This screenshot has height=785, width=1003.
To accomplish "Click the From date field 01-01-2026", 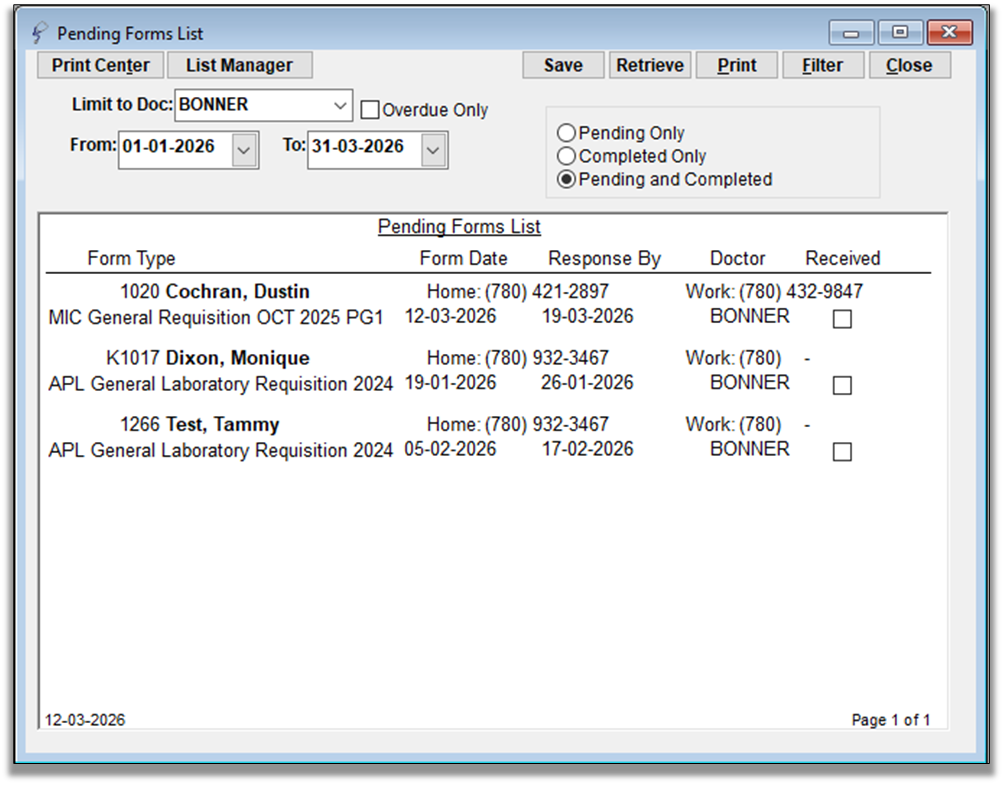I will click(x=172, y=147).
